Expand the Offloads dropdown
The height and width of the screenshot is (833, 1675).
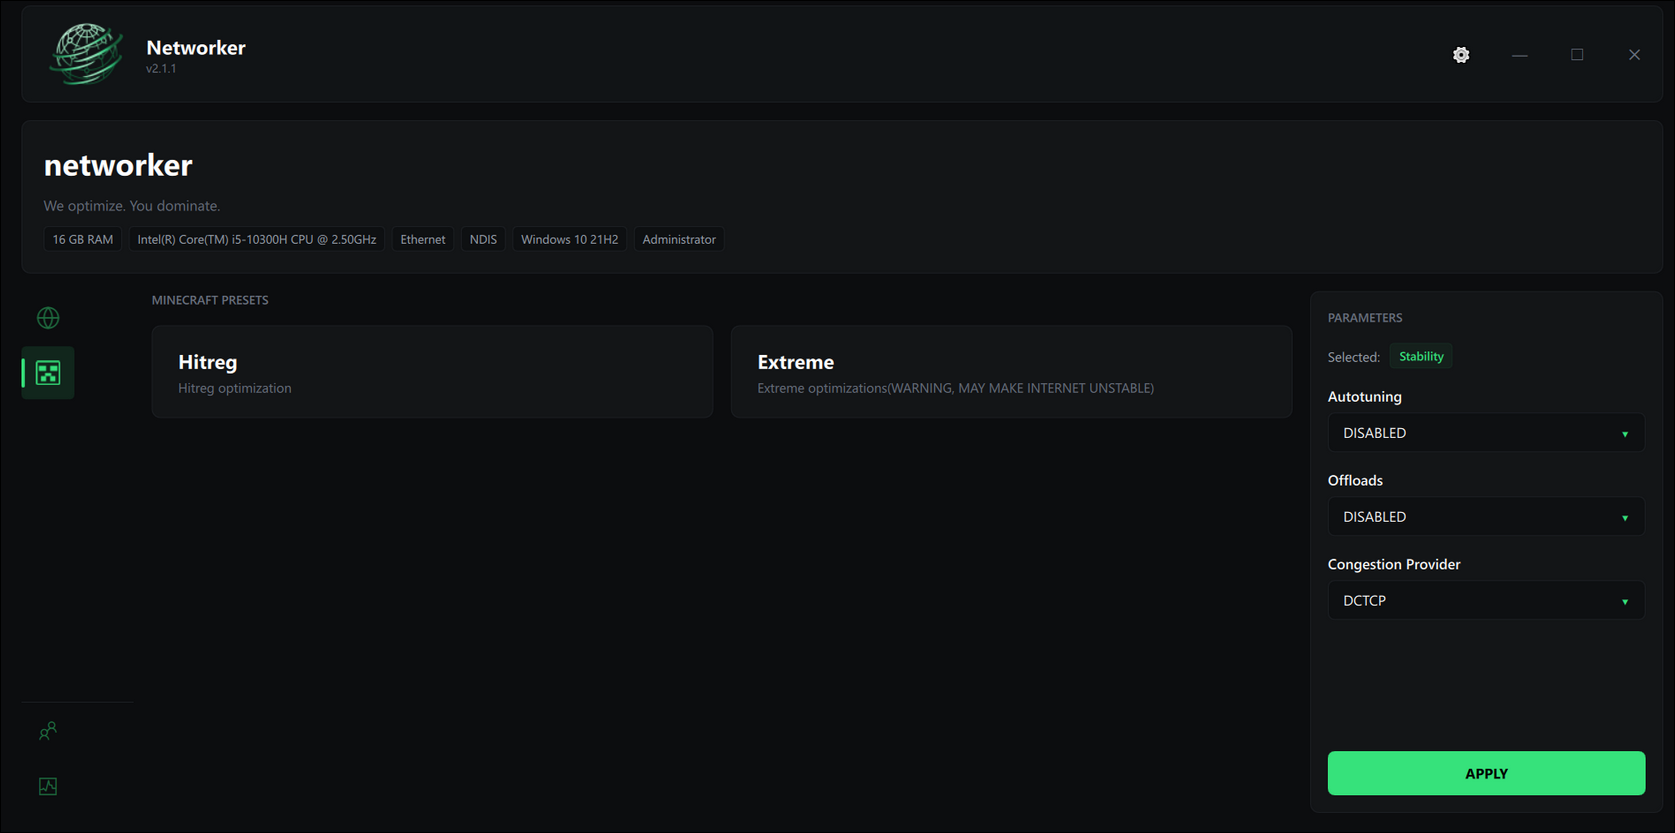click(x=1486, y=517)
